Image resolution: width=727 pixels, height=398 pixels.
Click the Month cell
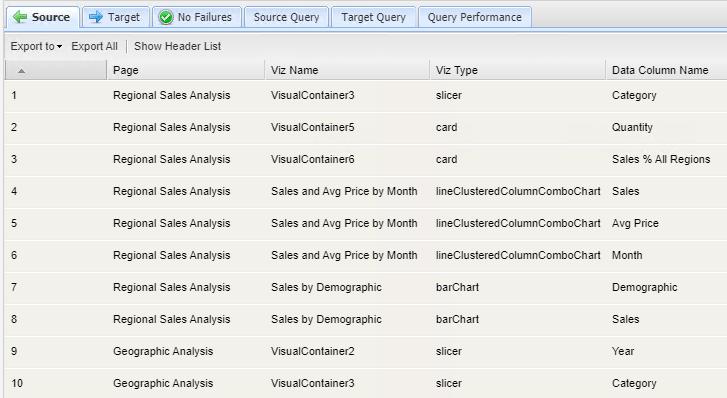click(x=627, y=256)
